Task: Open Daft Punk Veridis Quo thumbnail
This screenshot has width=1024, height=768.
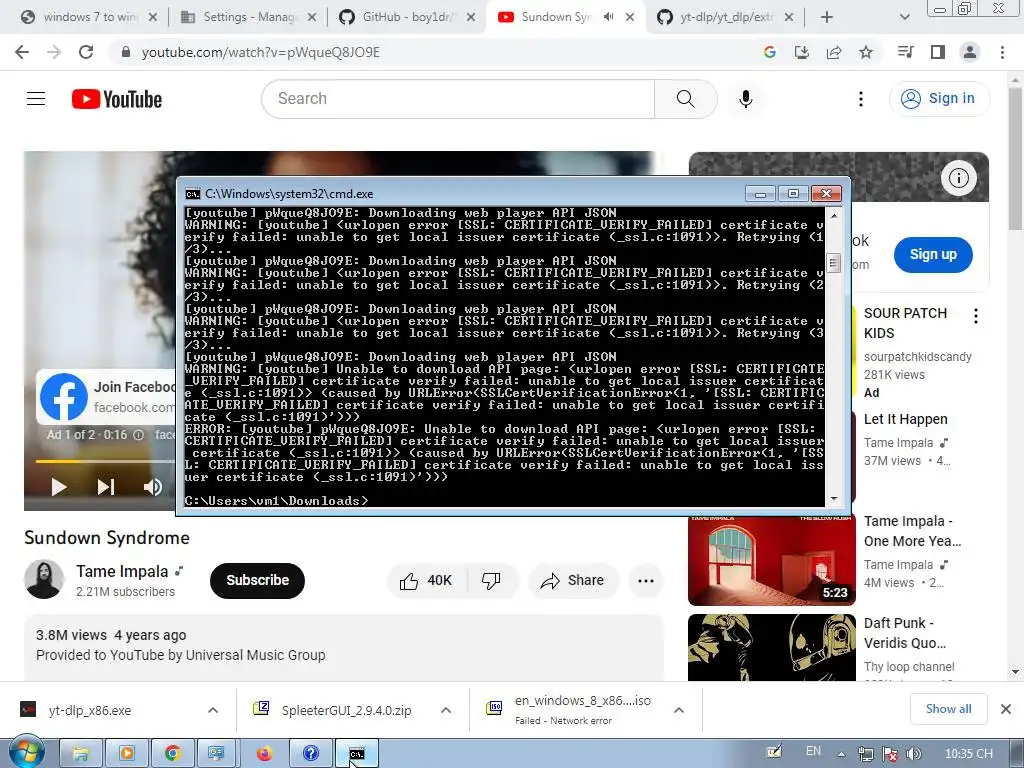Action: click(771, 647)
